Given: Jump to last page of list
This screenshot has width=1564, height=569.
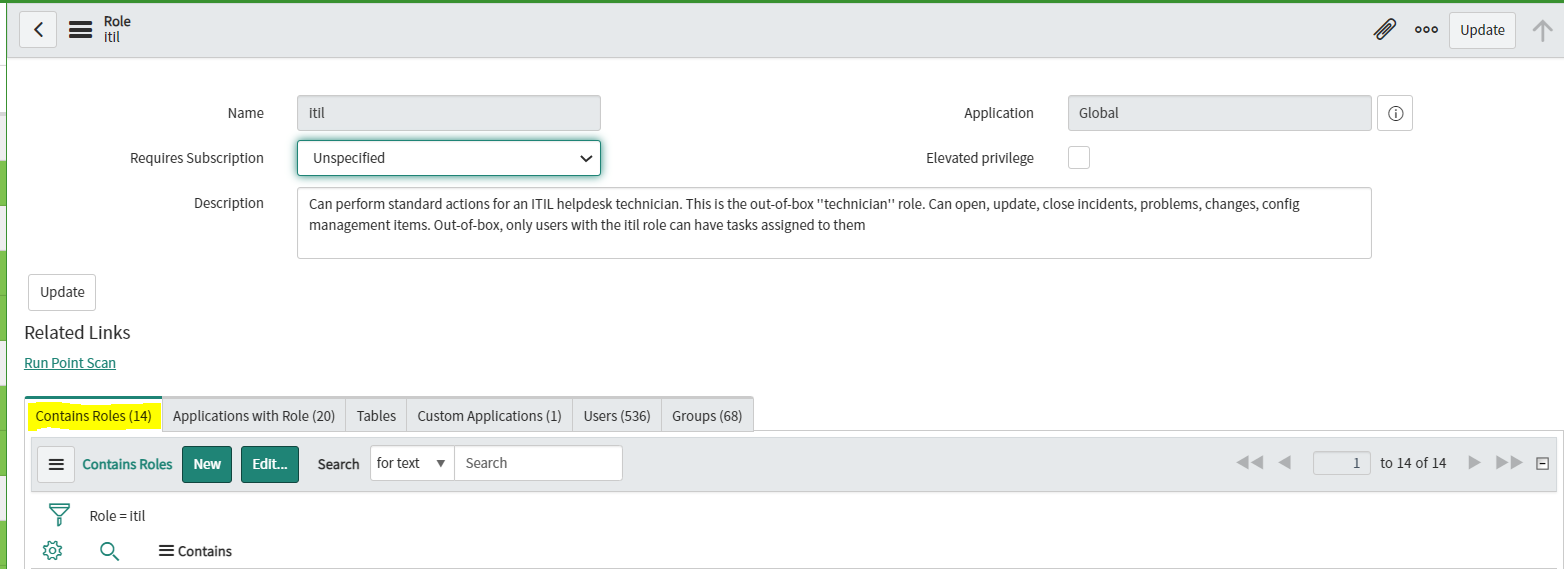Looking at the screenshot, I should [1509, 463].
